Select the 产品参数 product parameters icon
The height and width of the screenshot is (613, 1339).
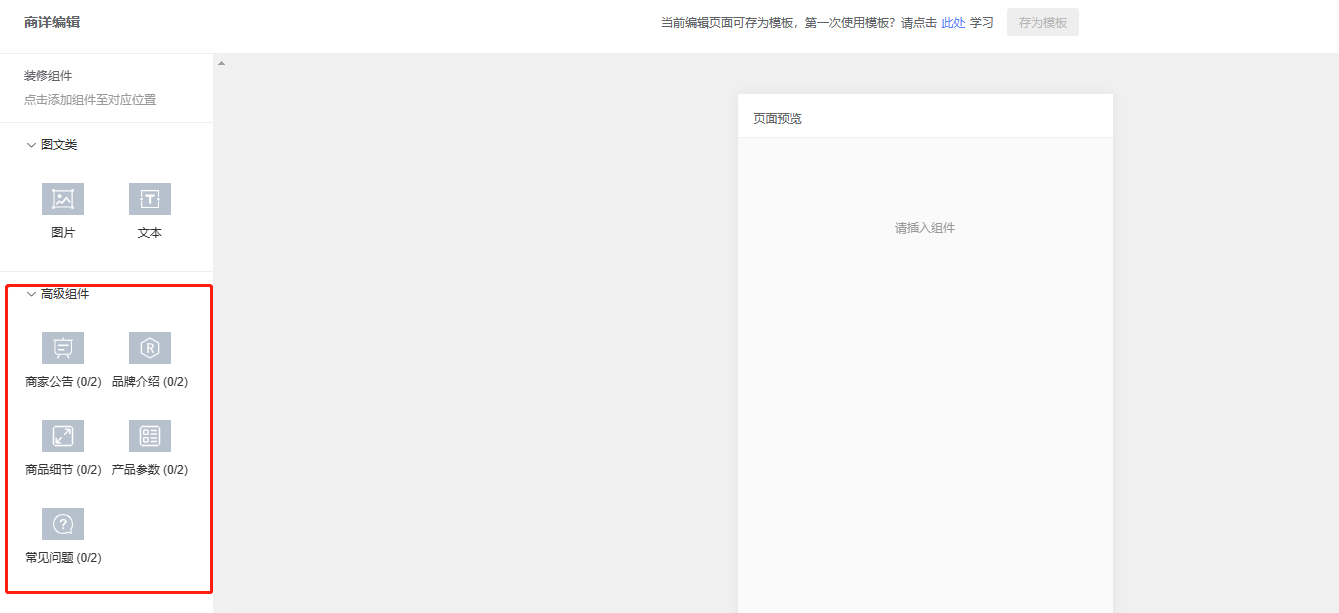(x=150, y=436)
